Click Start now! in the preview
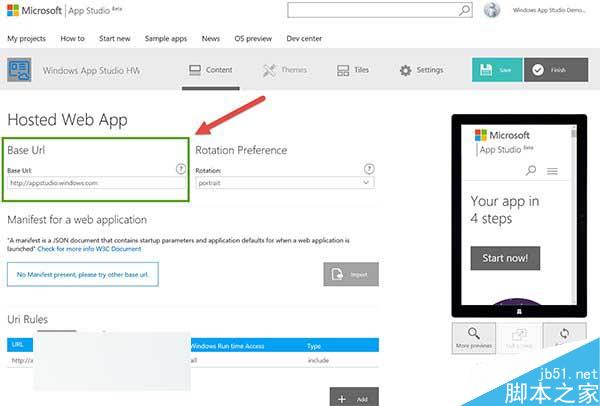 click(505, 258)
